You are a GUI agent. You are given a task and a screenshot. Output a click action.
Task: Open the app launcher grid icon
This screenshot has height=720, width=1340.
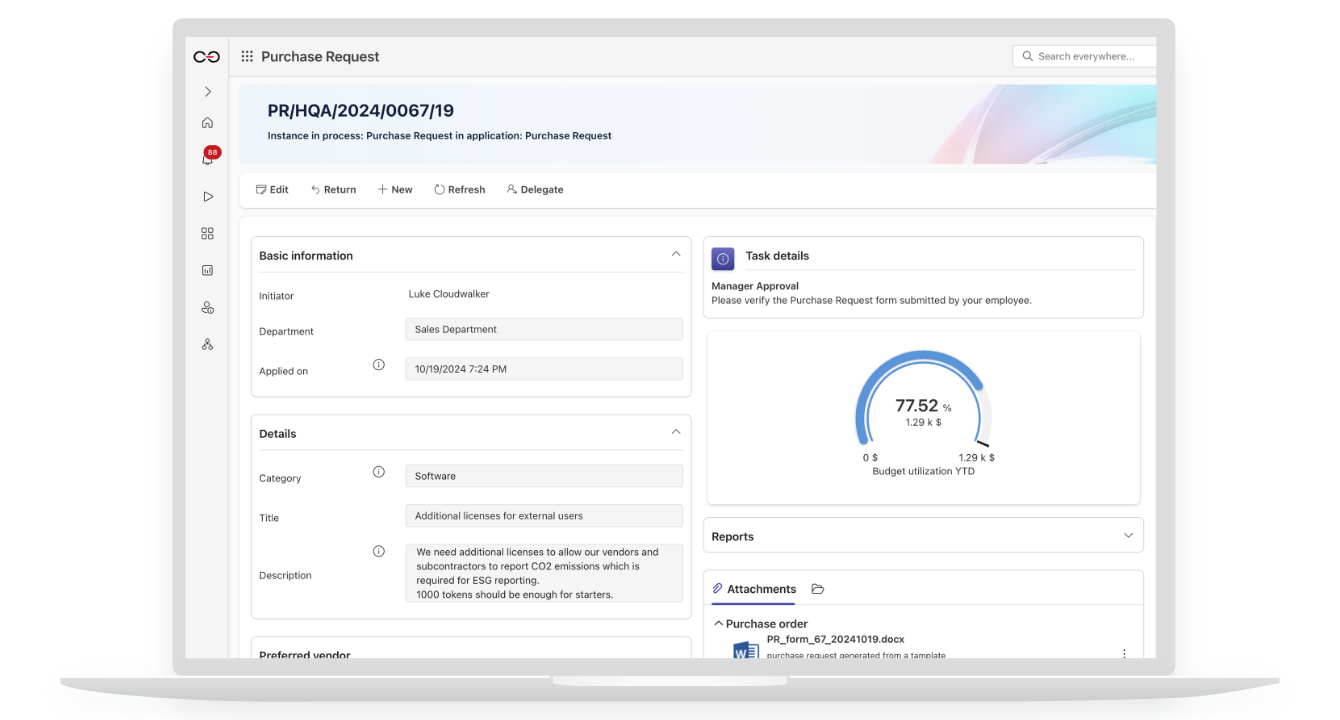pyautogui.click(x=247, y=57)
